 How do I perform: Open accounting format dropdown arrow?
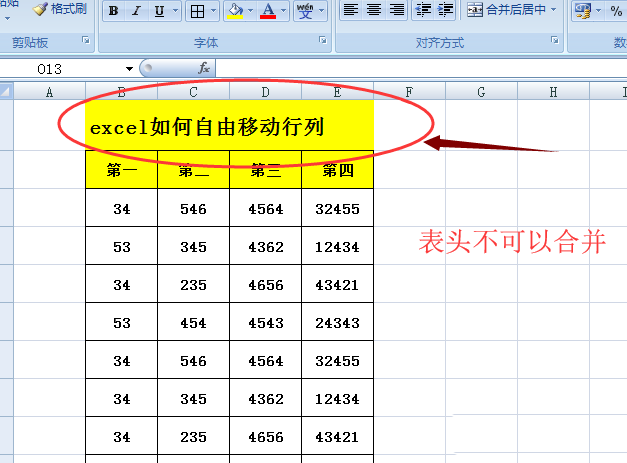(599, 10)
